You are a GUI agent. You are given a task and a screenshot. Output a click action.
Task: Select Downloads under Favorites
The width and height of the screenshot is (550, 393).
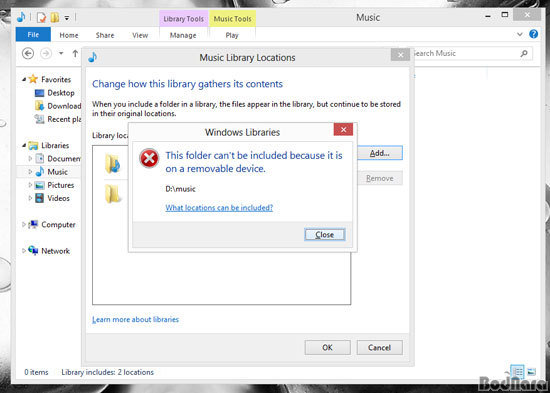pyautogui.click(x=64, y=106)
